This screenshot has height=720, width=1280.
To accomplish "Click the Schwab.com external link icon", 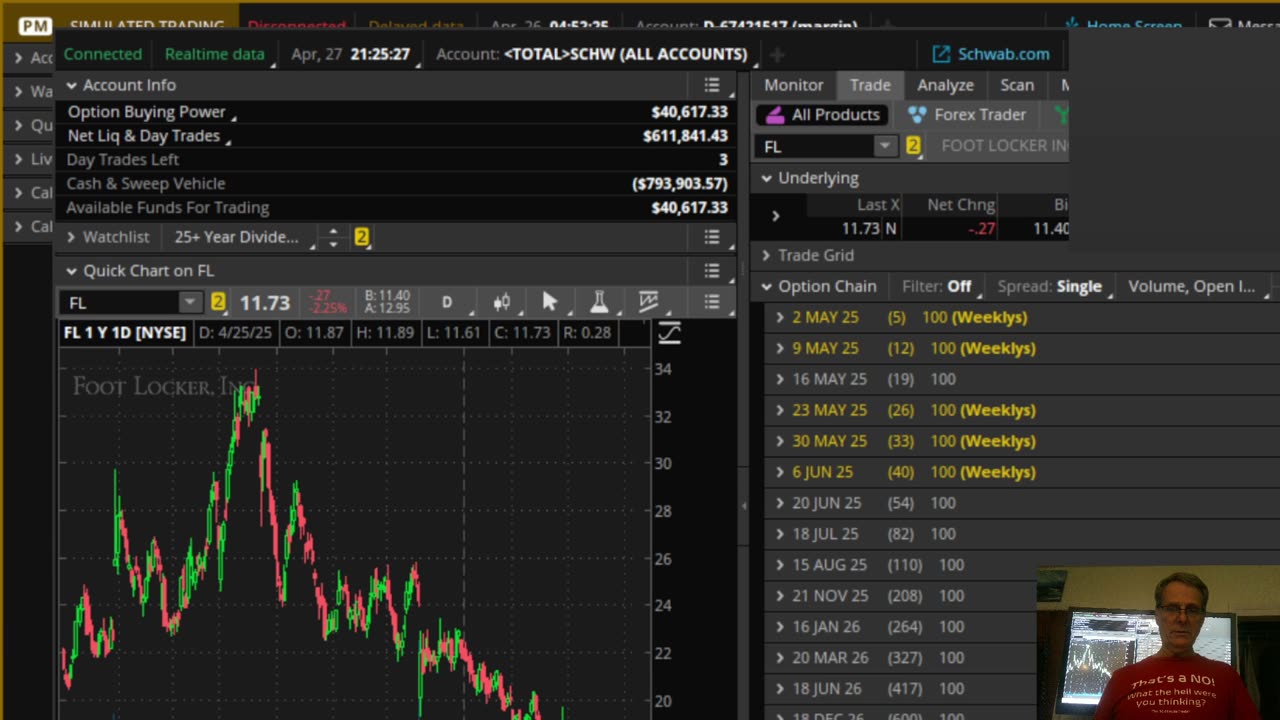I will [x=941, y=54].
